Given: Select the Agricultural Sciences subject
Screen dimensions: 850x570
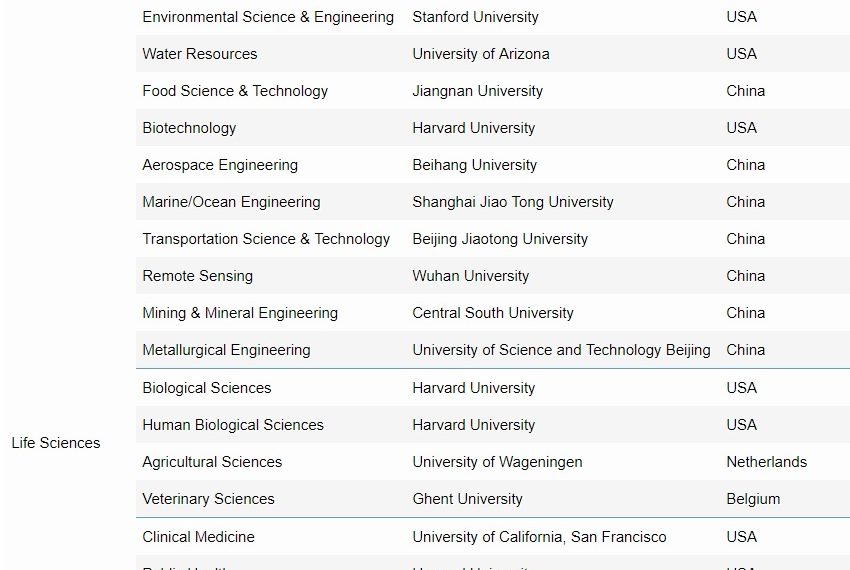Looking at the screenshot, I should point(212,462).
